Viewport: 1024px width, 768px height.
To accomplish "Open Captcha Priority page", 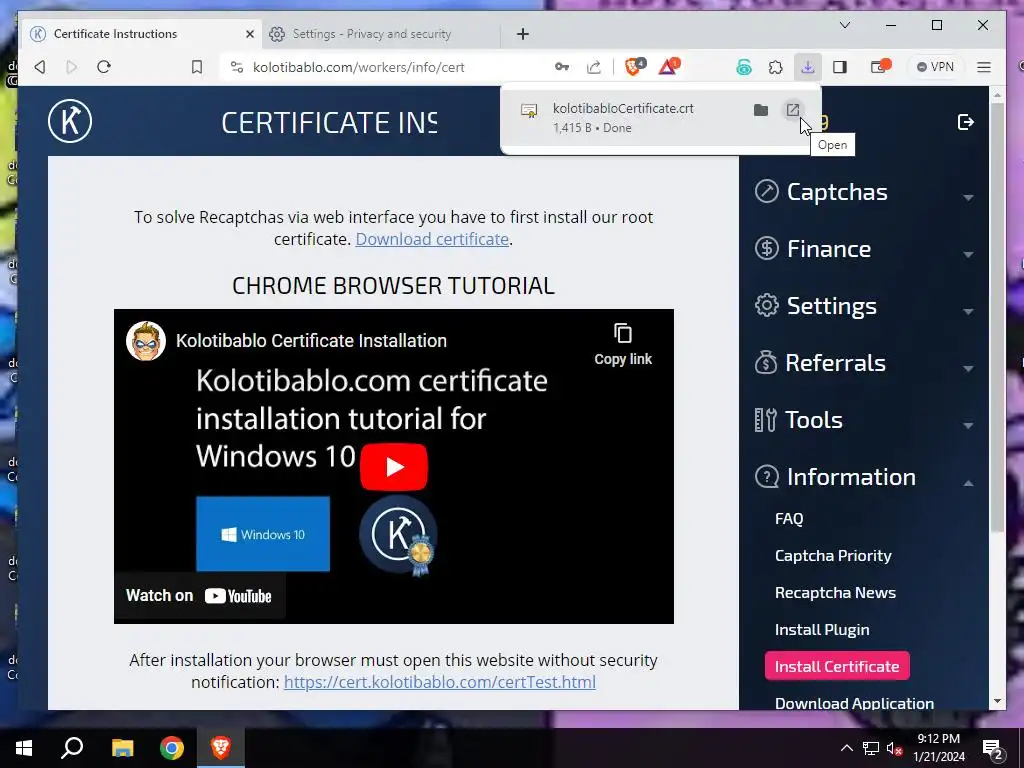I will [833, 556].
